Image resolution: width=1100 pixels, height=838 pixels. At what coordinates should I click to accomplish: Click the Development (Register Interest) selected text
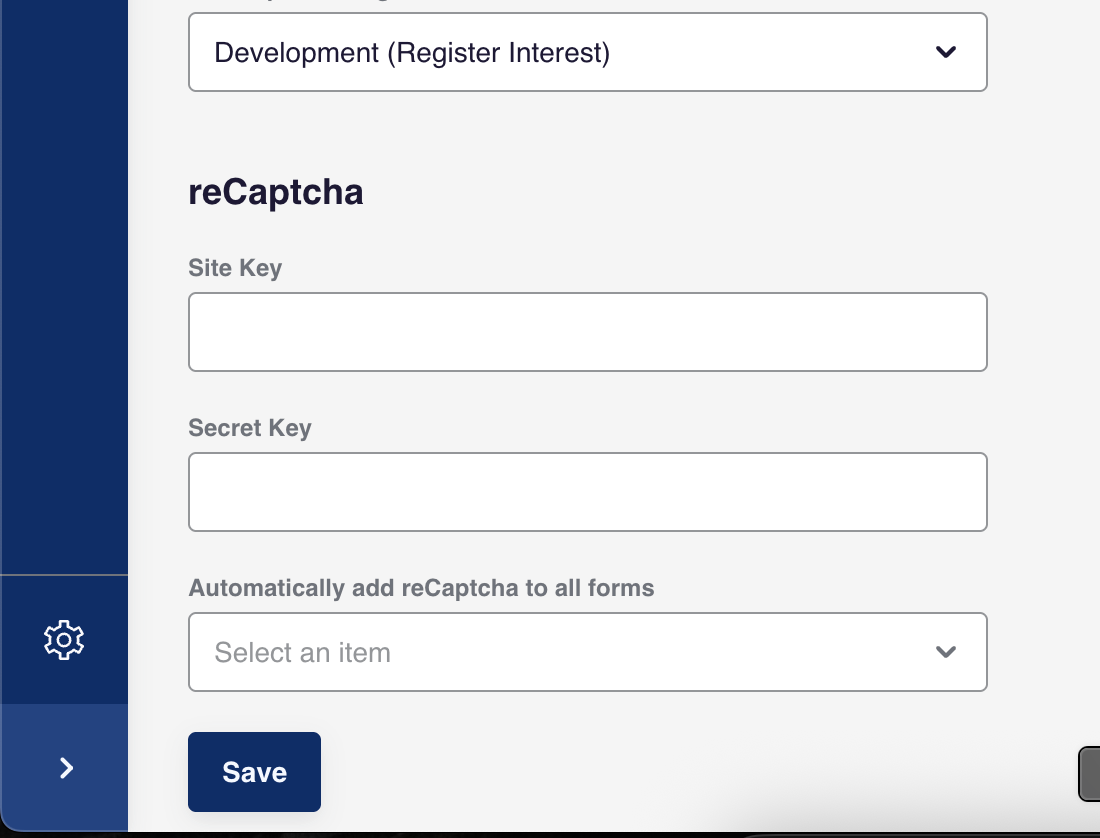coord(412,52)
